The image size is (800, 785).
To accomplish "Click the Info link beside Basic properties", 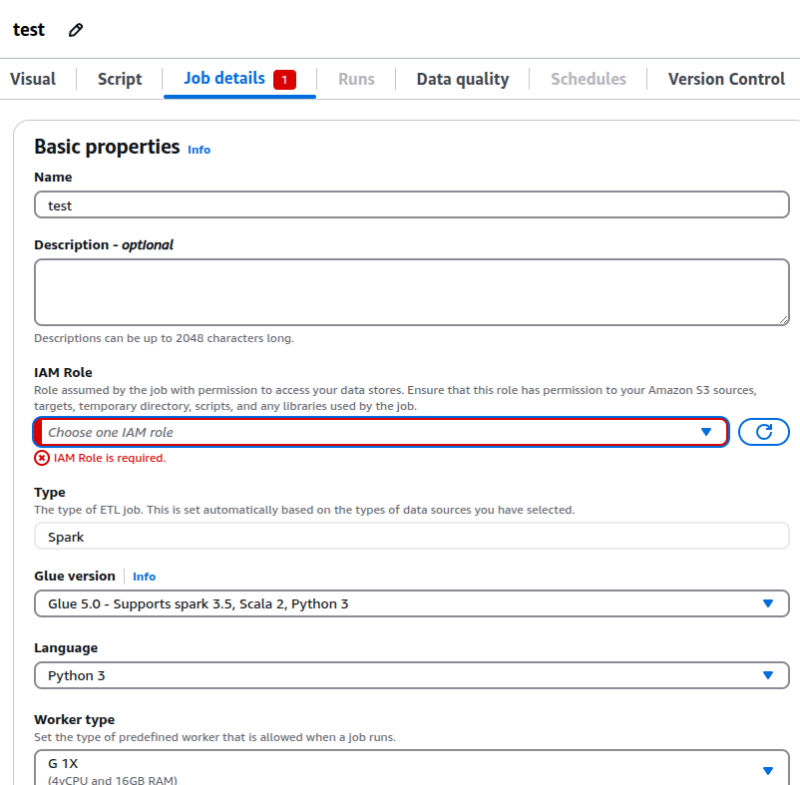I will [x=199, y=150].
